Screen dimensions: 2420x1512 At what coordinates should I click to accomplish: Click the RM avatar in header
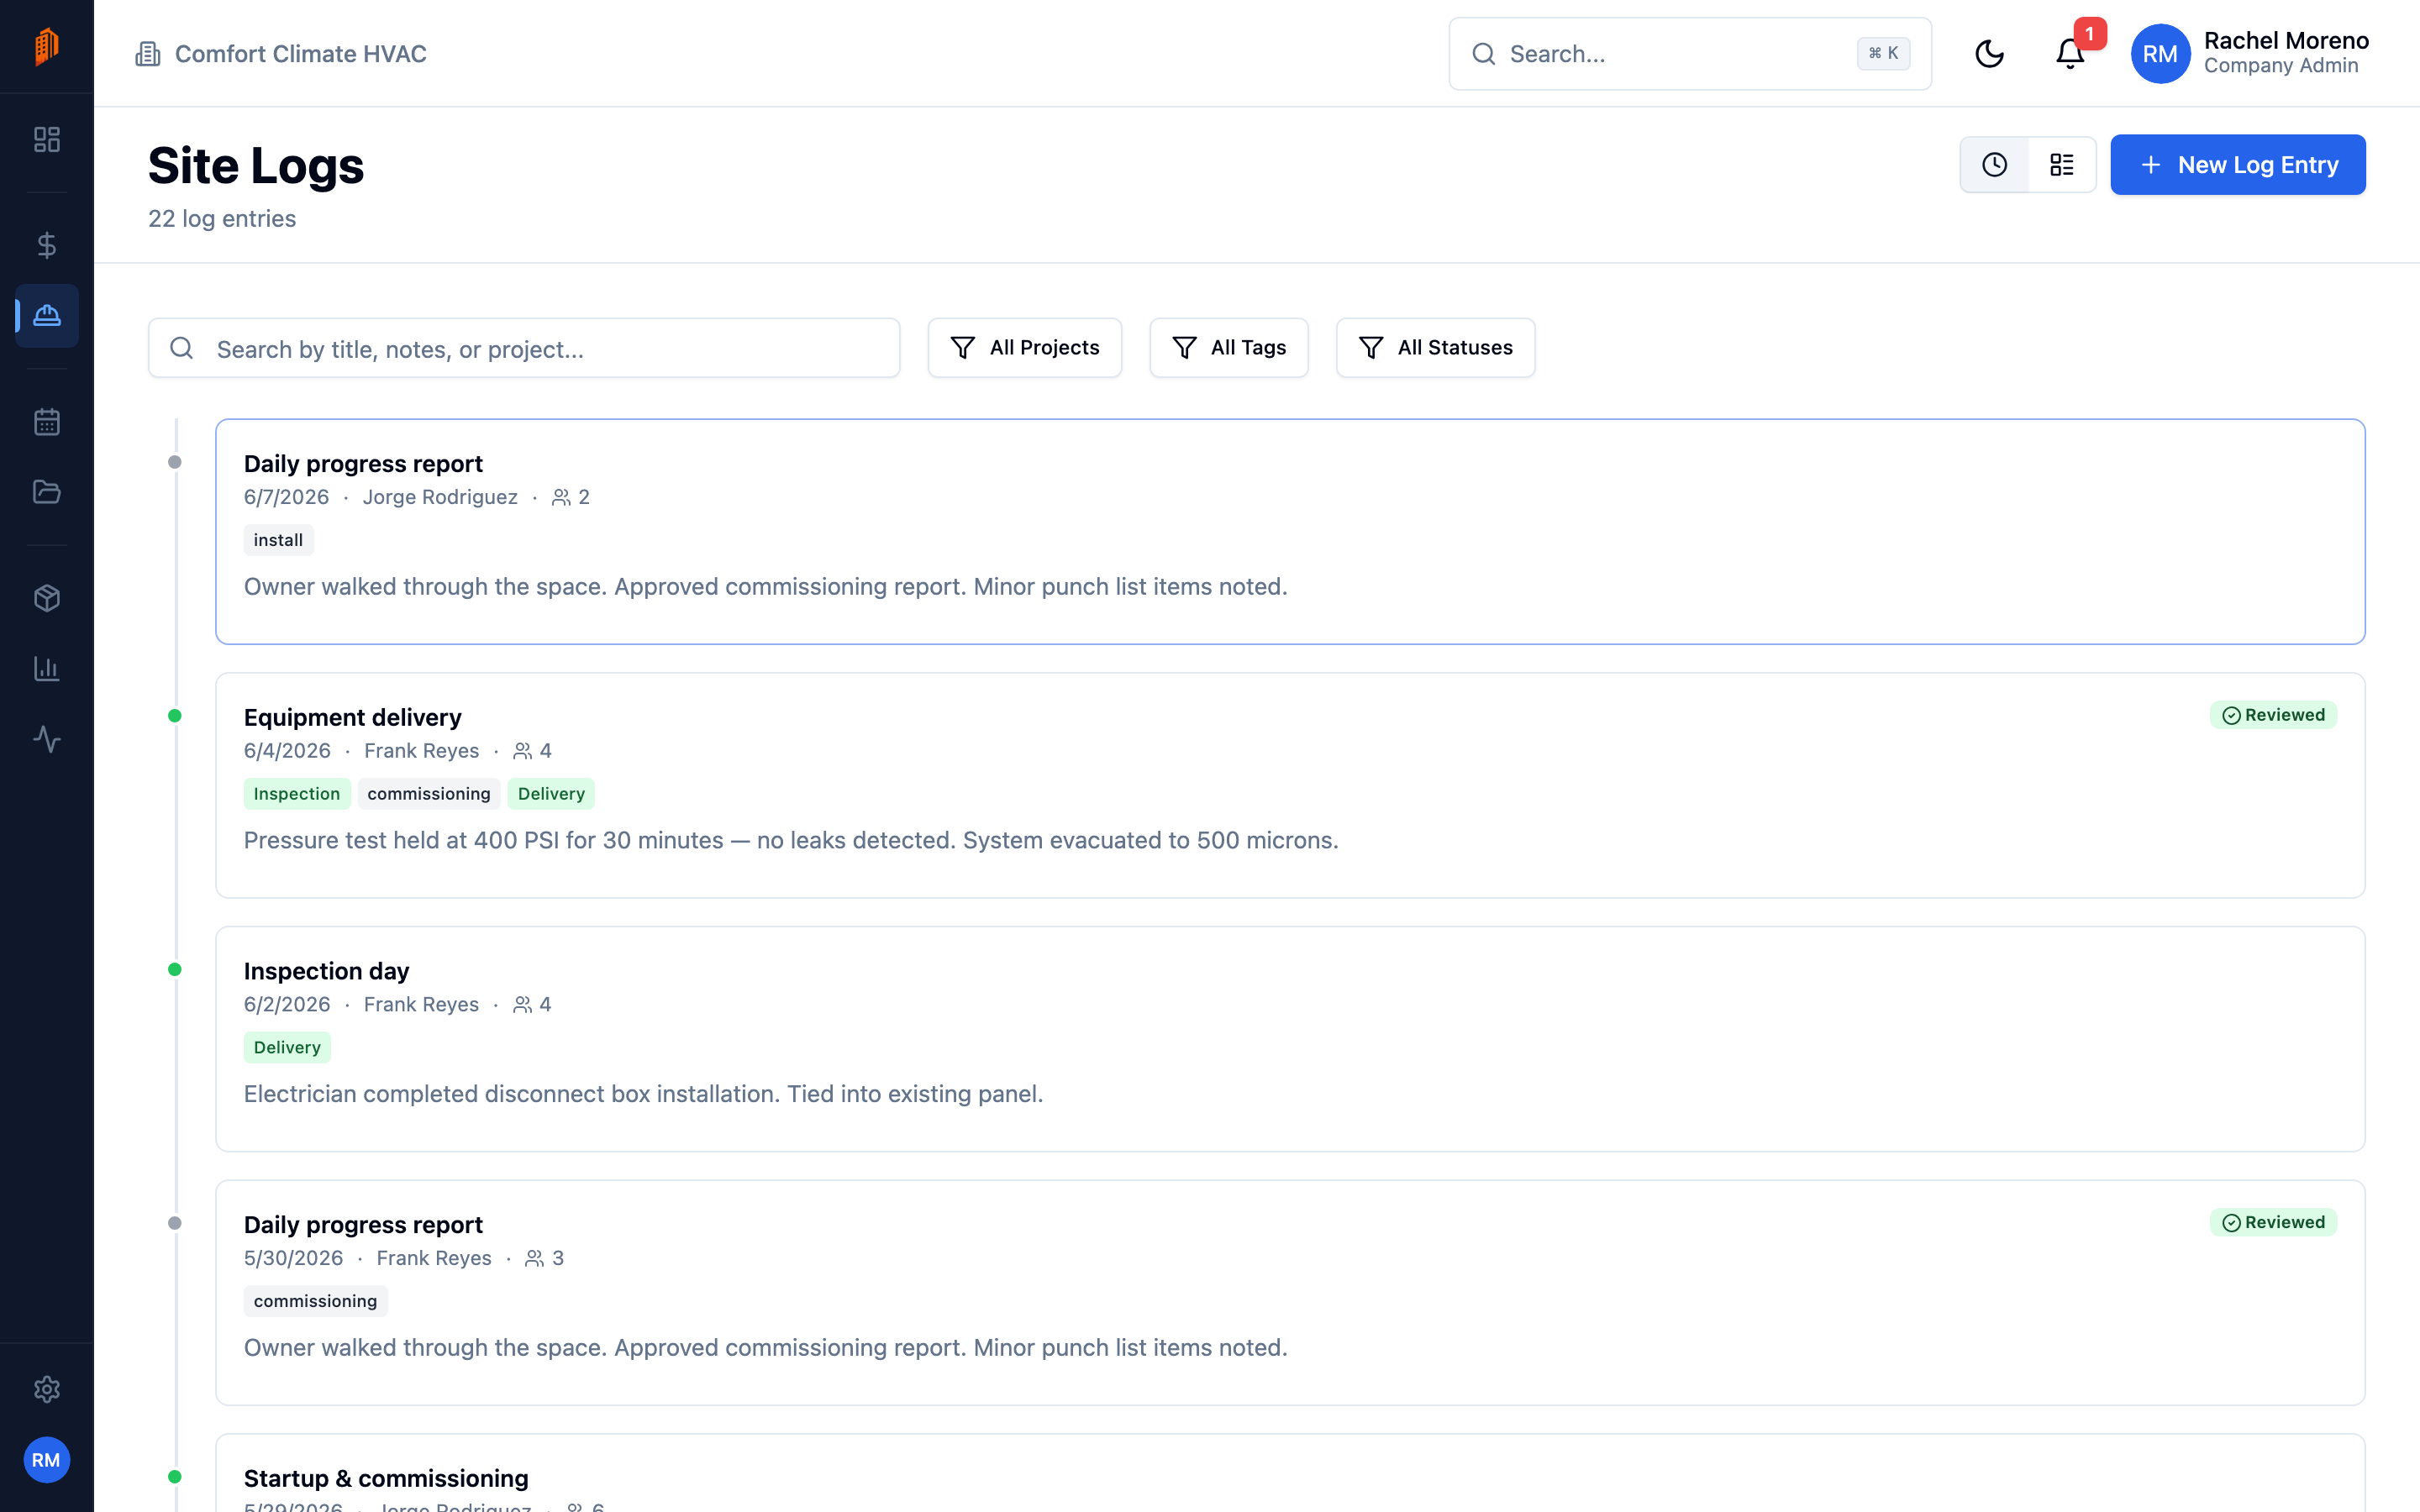[x=2160, y=54]
